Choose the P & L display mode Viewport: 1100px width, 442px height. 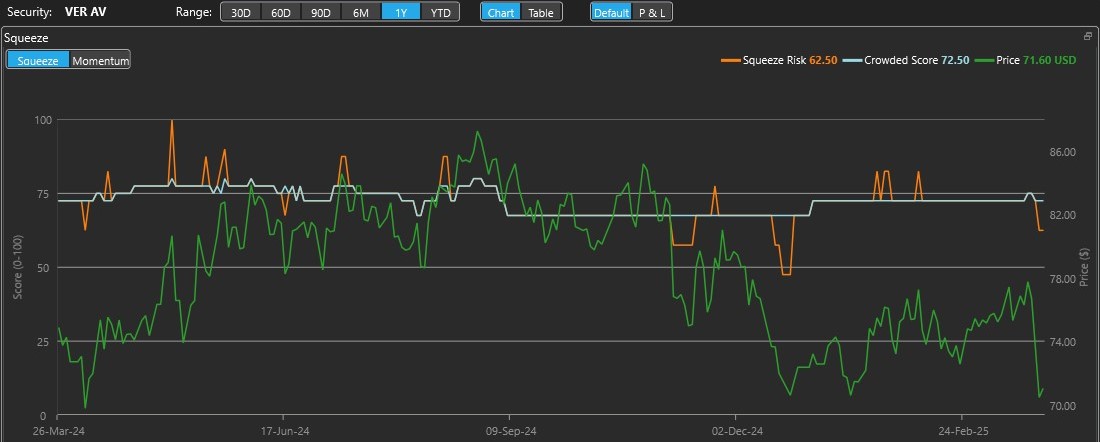click(652, 13)
